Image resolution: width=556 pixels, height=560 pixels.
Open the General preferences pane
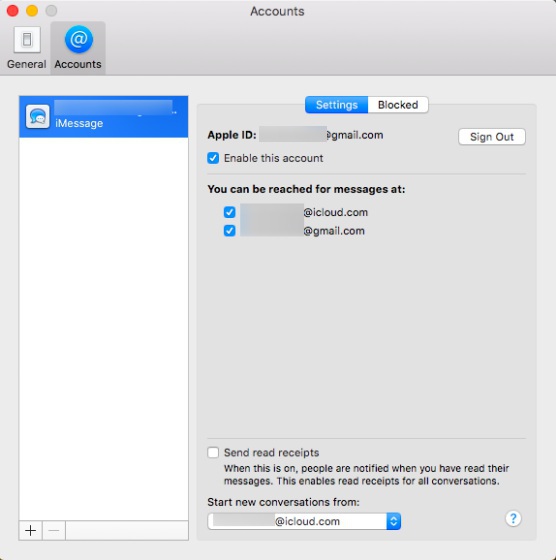[x=26, y=48]
